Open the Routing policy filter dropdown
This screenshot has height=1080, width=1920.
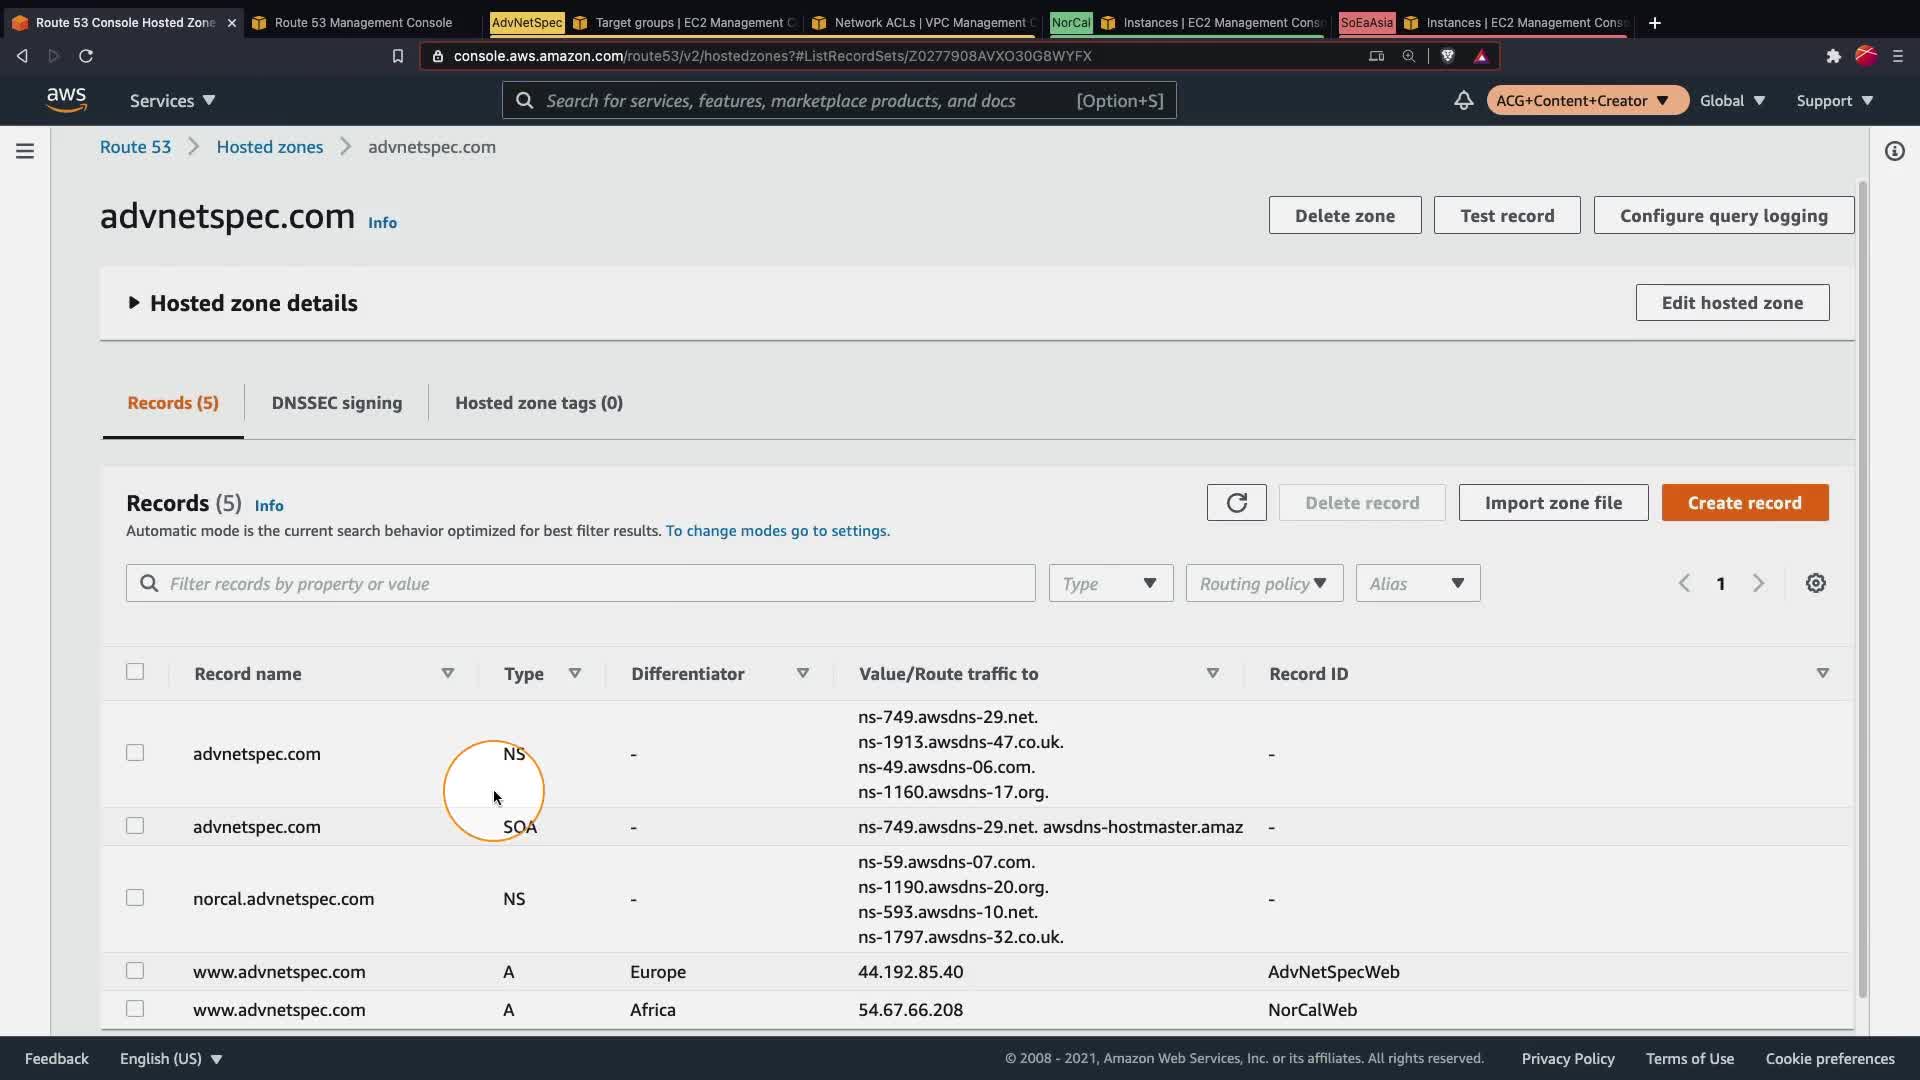tap(1263, 583)
